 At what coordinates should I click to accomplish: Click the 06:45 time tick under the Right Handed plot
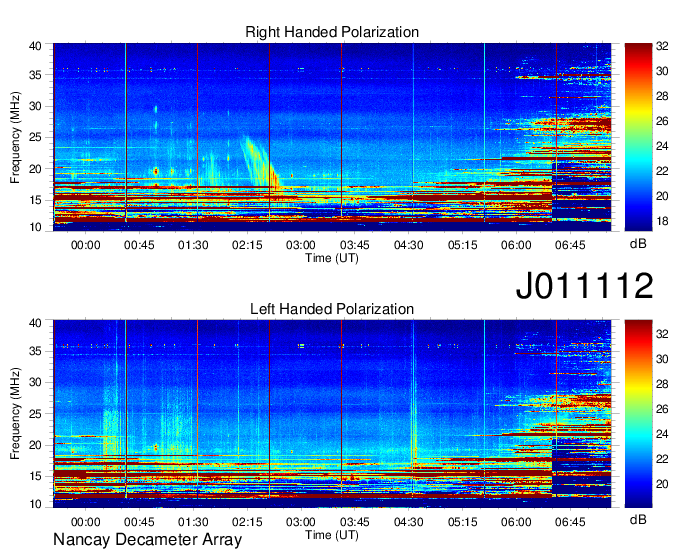tap(570, 245)
